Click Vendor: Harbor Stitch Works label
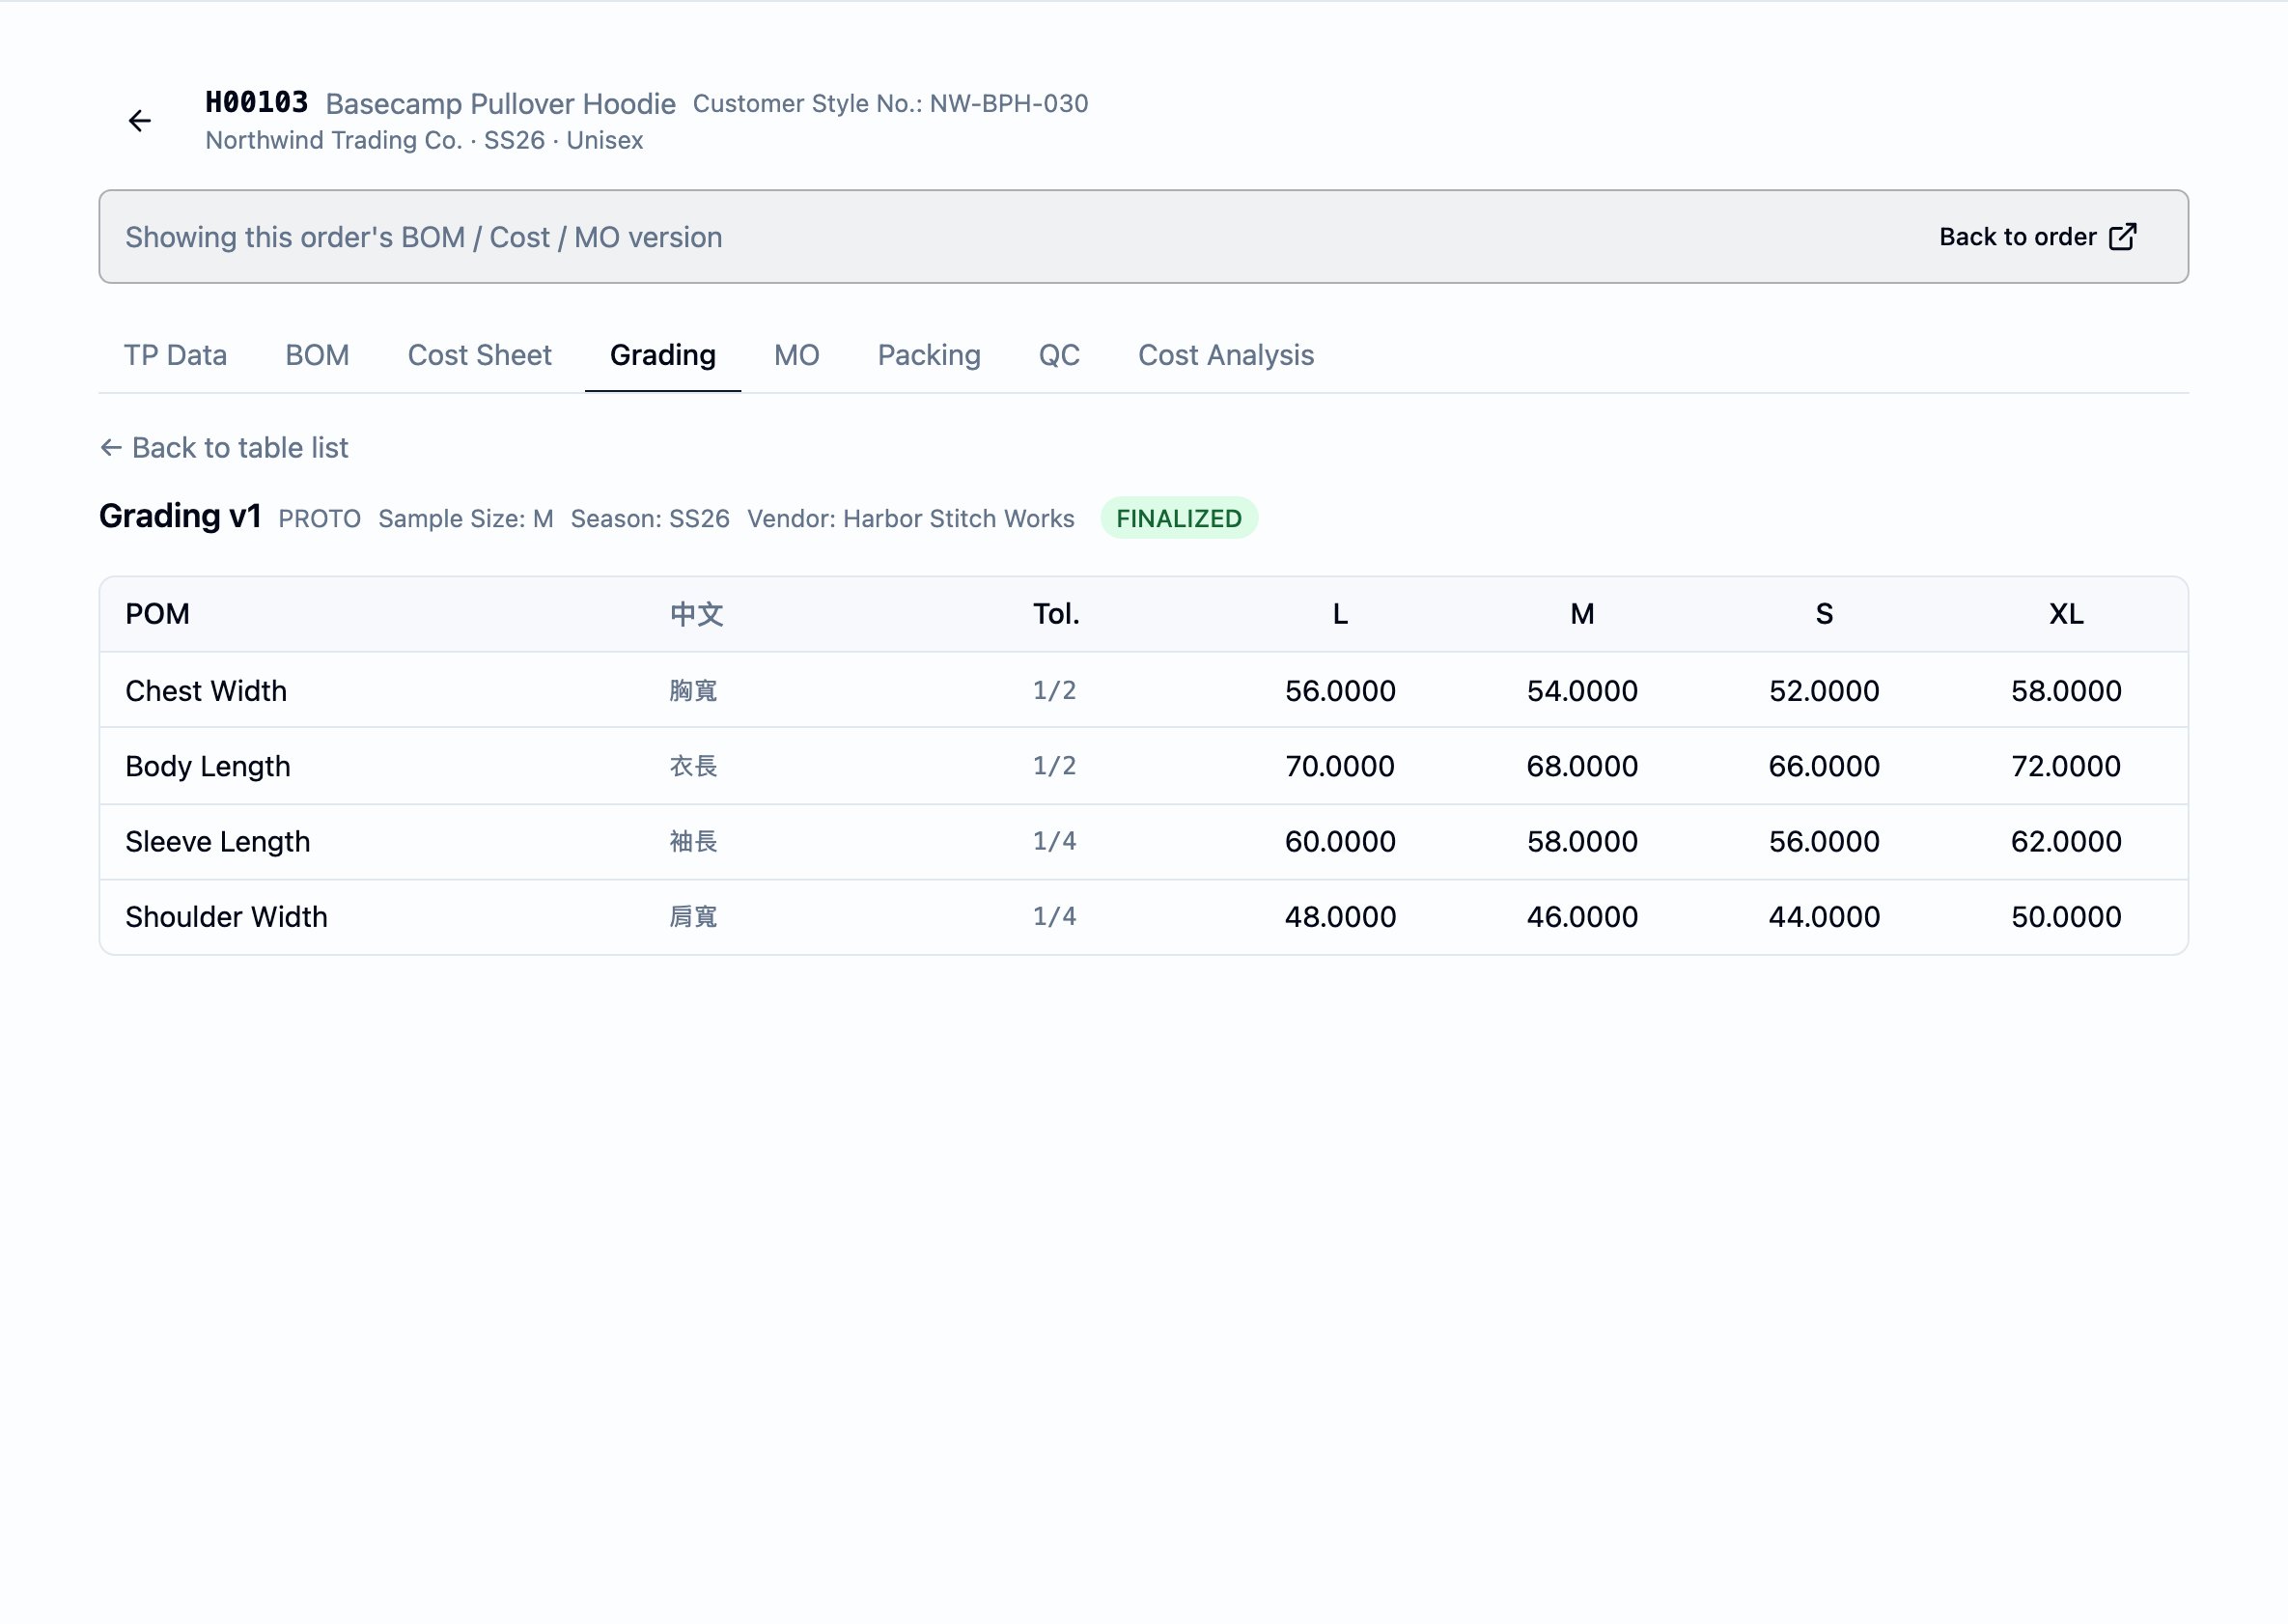2288x1624 pixels. click(x=911, y=518)
